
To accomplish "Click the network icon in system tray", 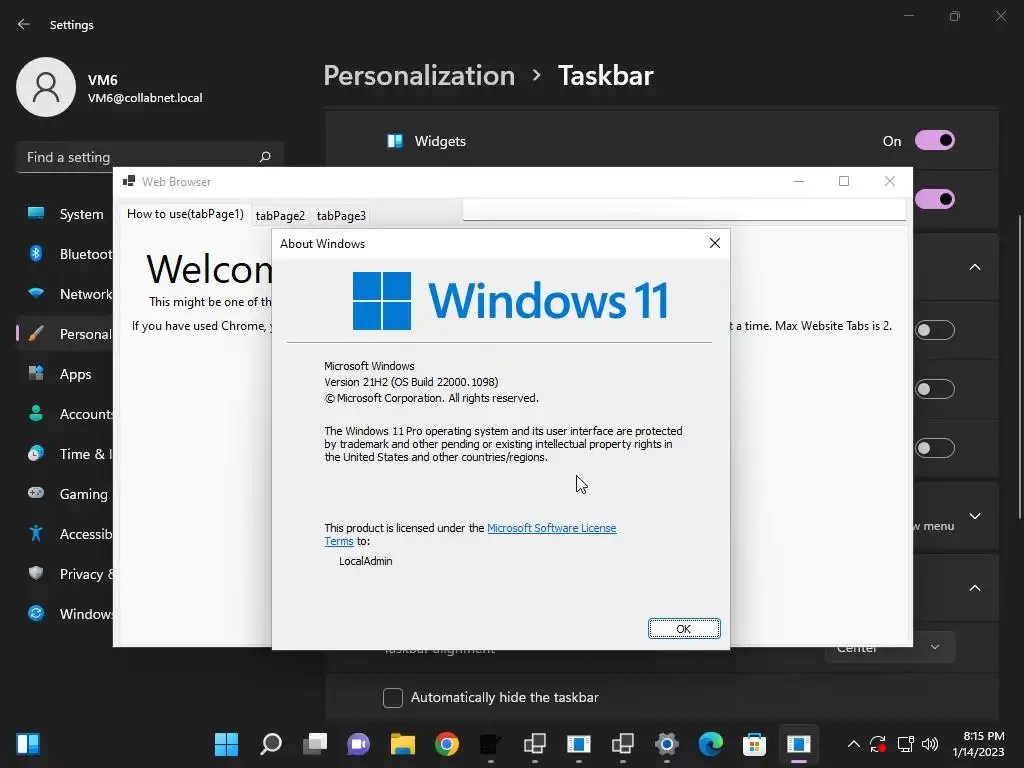I will (905, 744).
